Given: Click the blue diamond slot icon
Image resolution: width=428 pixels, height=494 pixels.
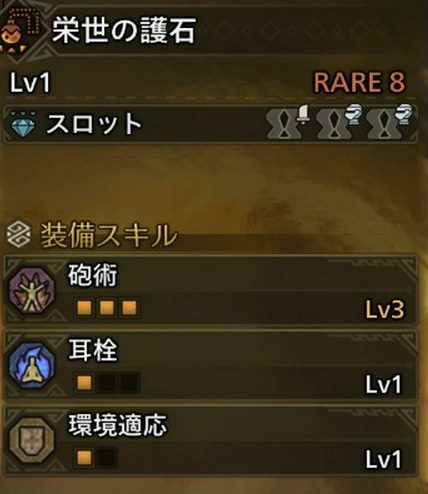Looking at the screenshot, I should 22,127.
